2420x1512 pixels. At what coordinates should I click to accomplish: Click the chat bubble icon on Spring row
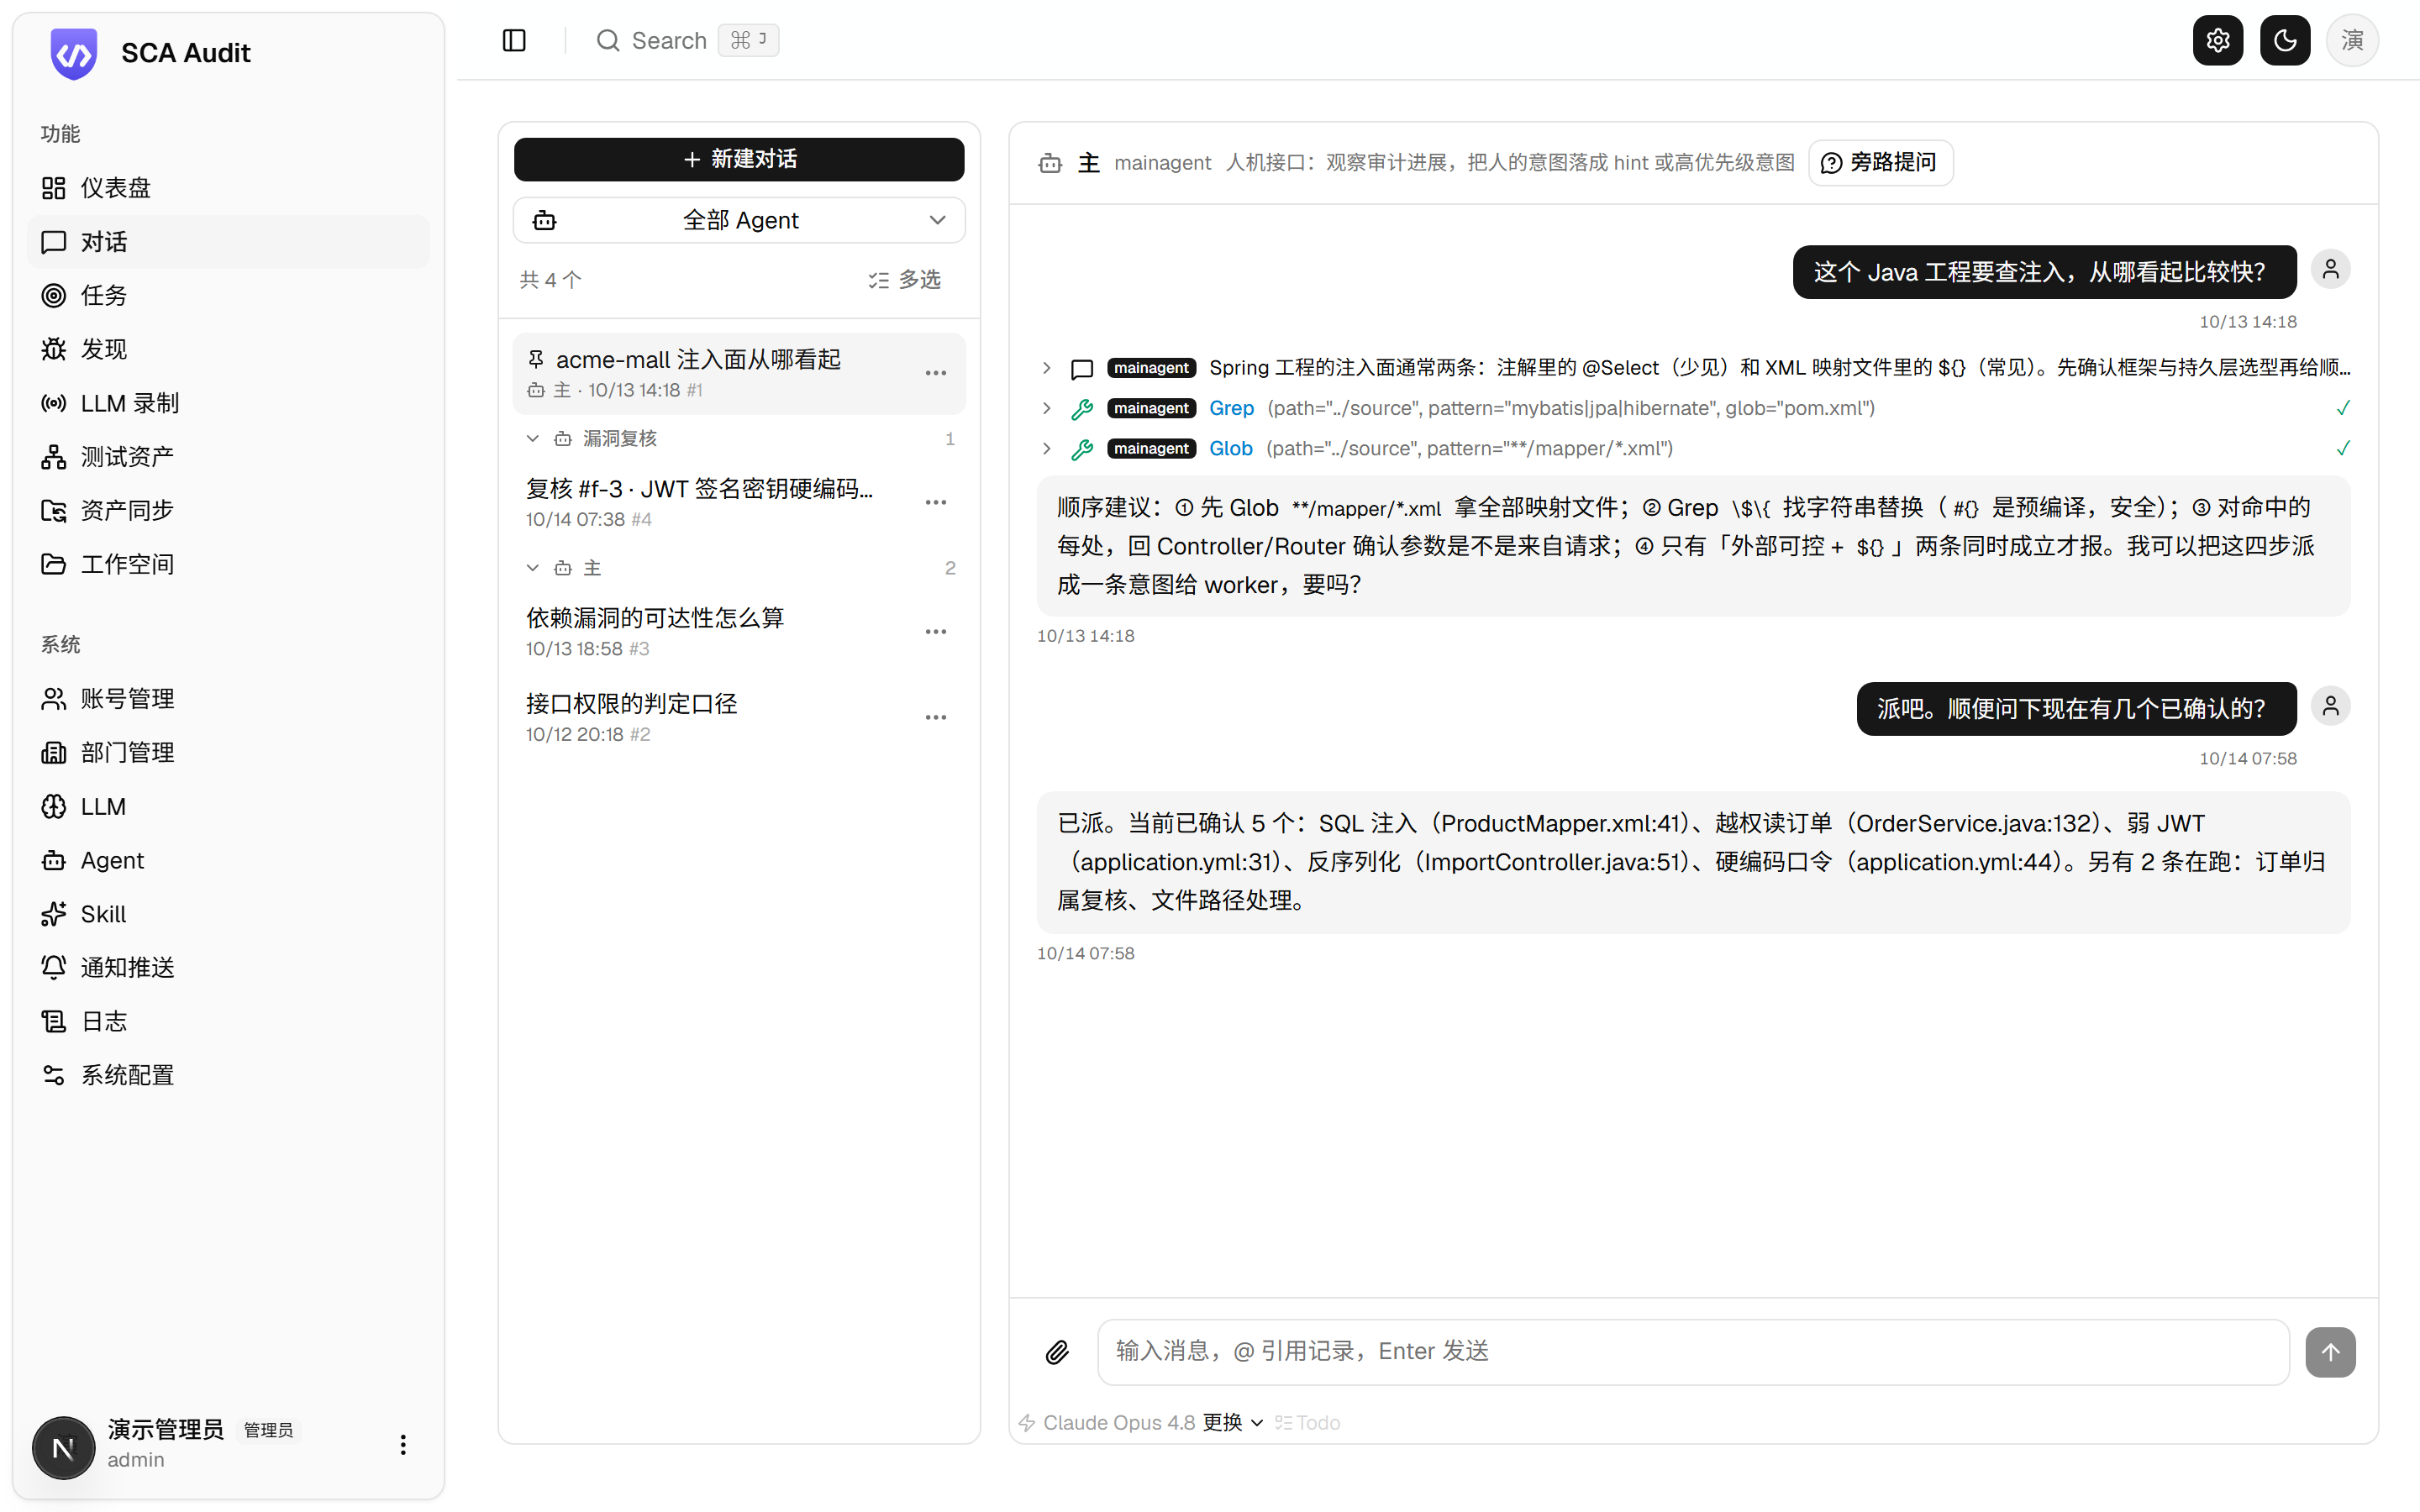1081,369
